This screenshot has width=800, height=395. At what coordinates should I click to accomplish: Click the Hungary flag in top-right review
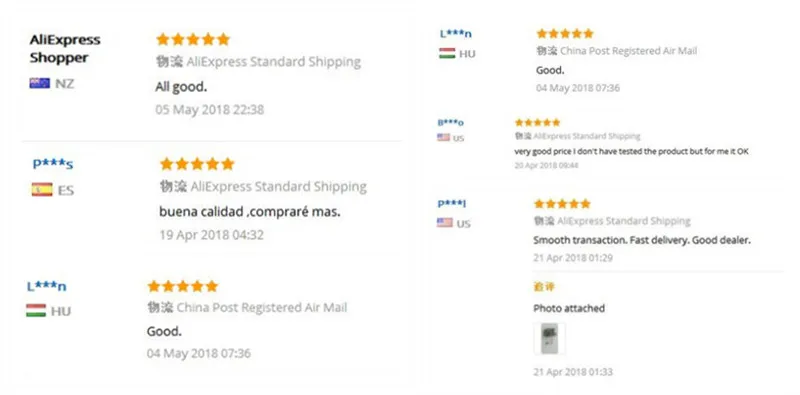click(447, 53)
